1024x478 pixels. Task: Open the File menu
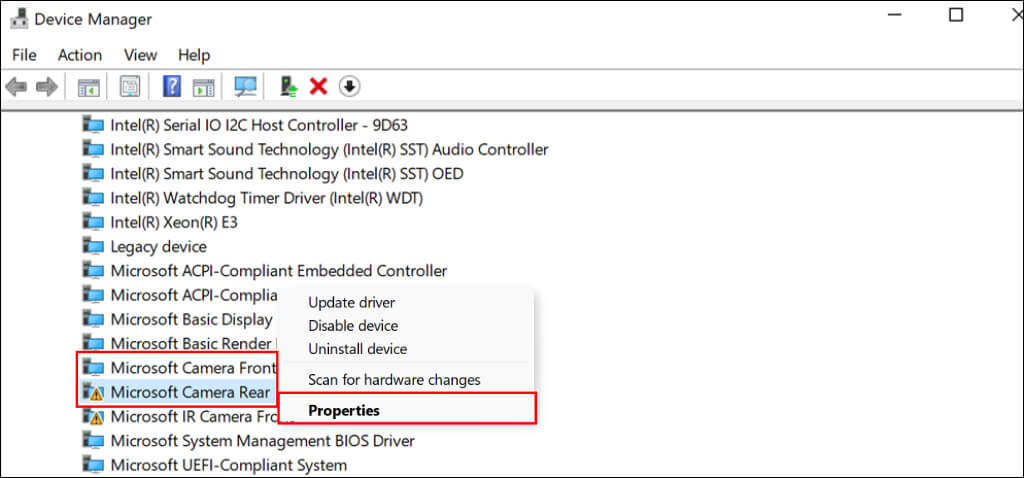coord(24,55)
